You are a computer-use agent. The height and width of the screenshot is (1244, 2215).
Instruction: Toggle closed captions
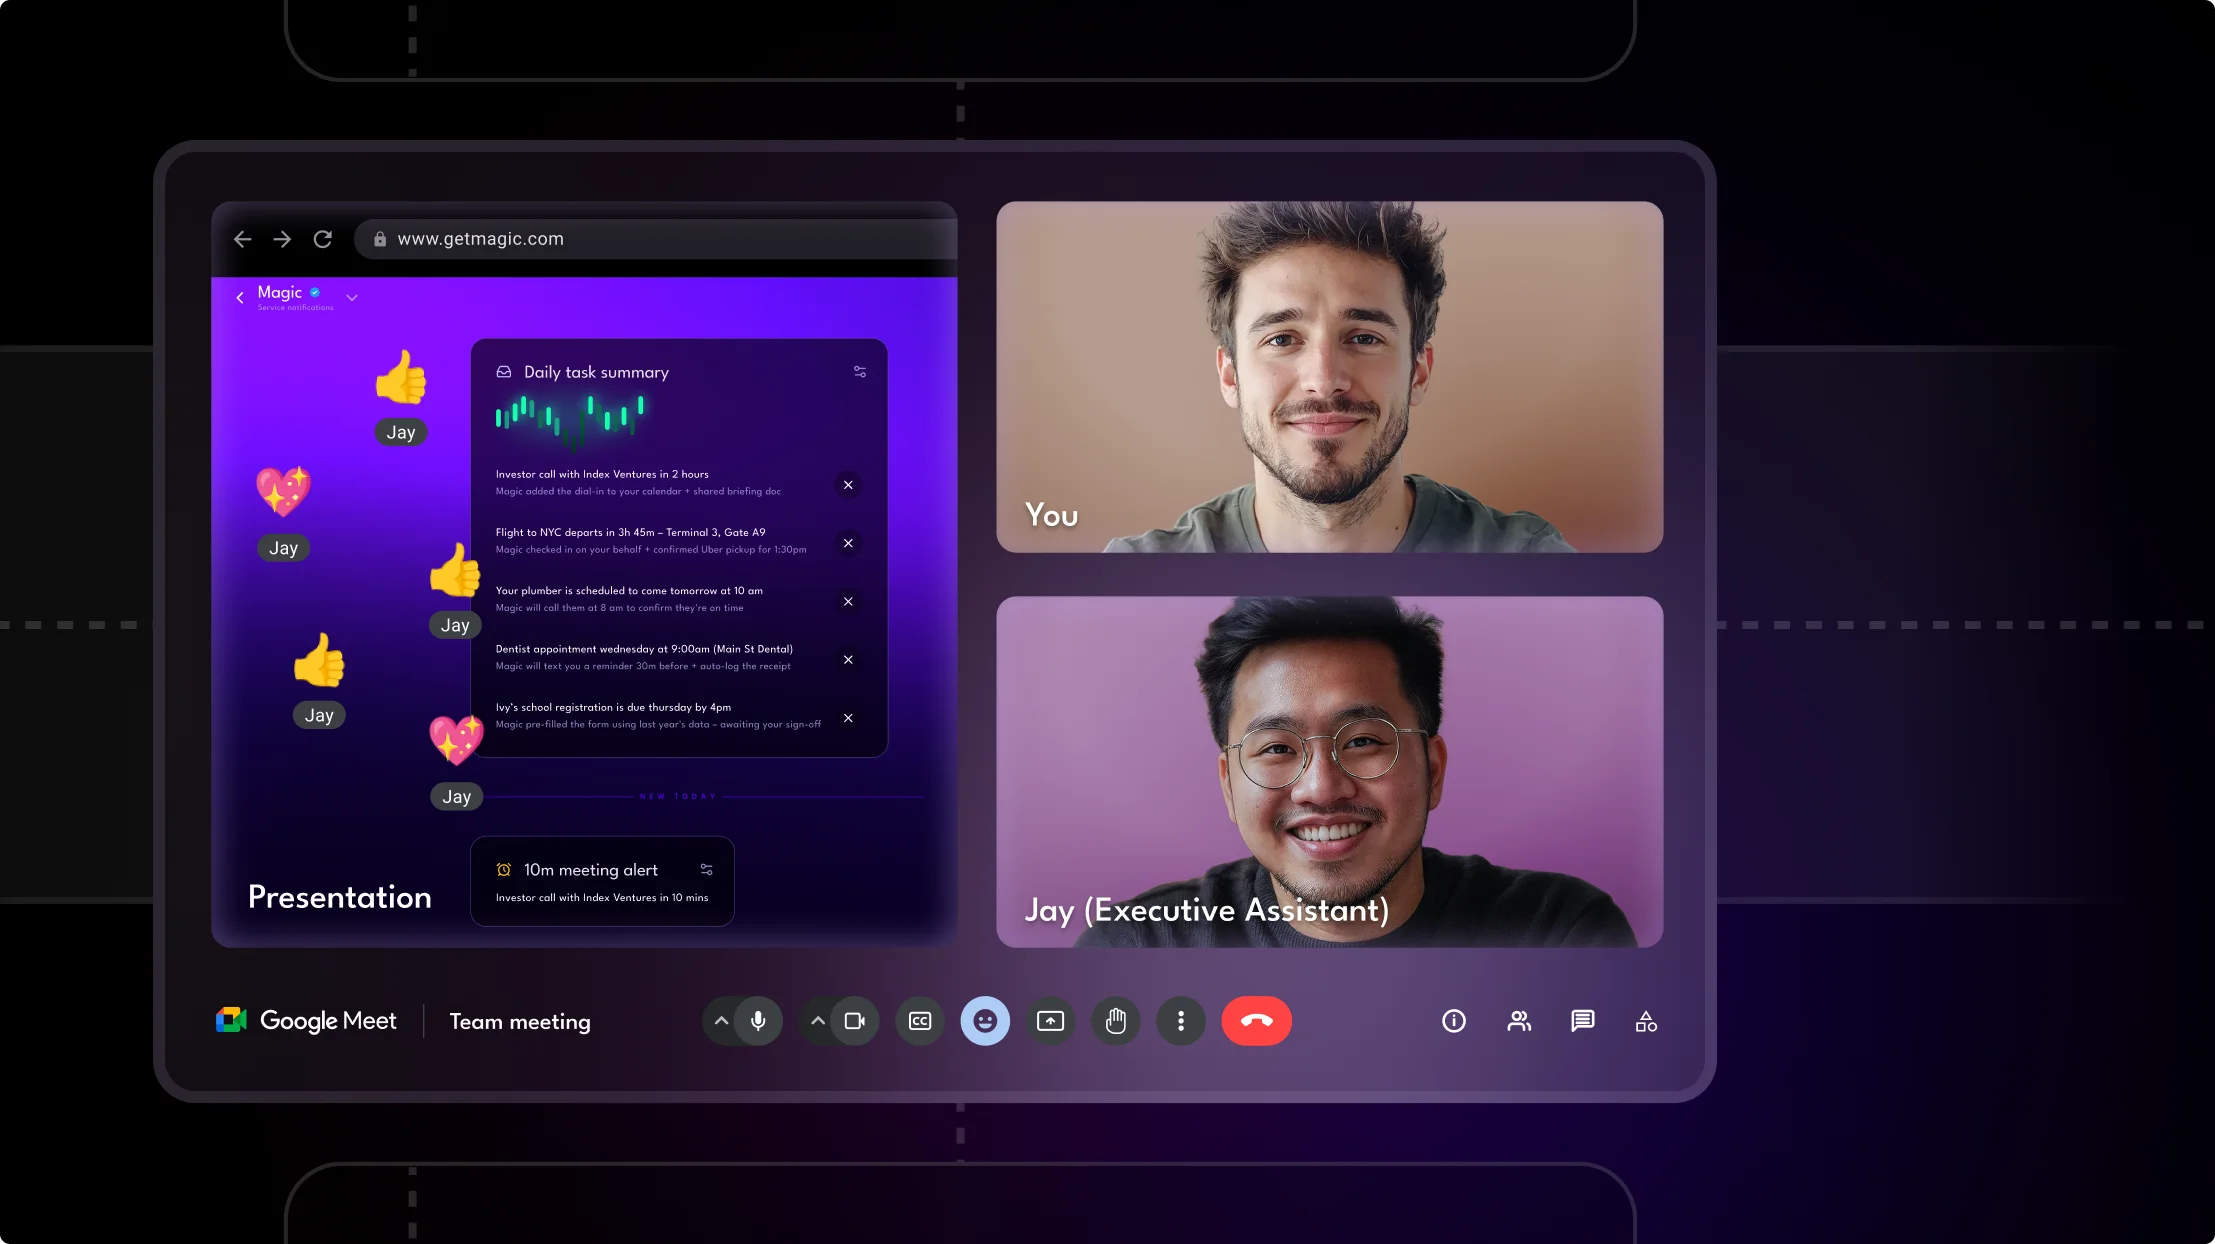click(919, 1021)
